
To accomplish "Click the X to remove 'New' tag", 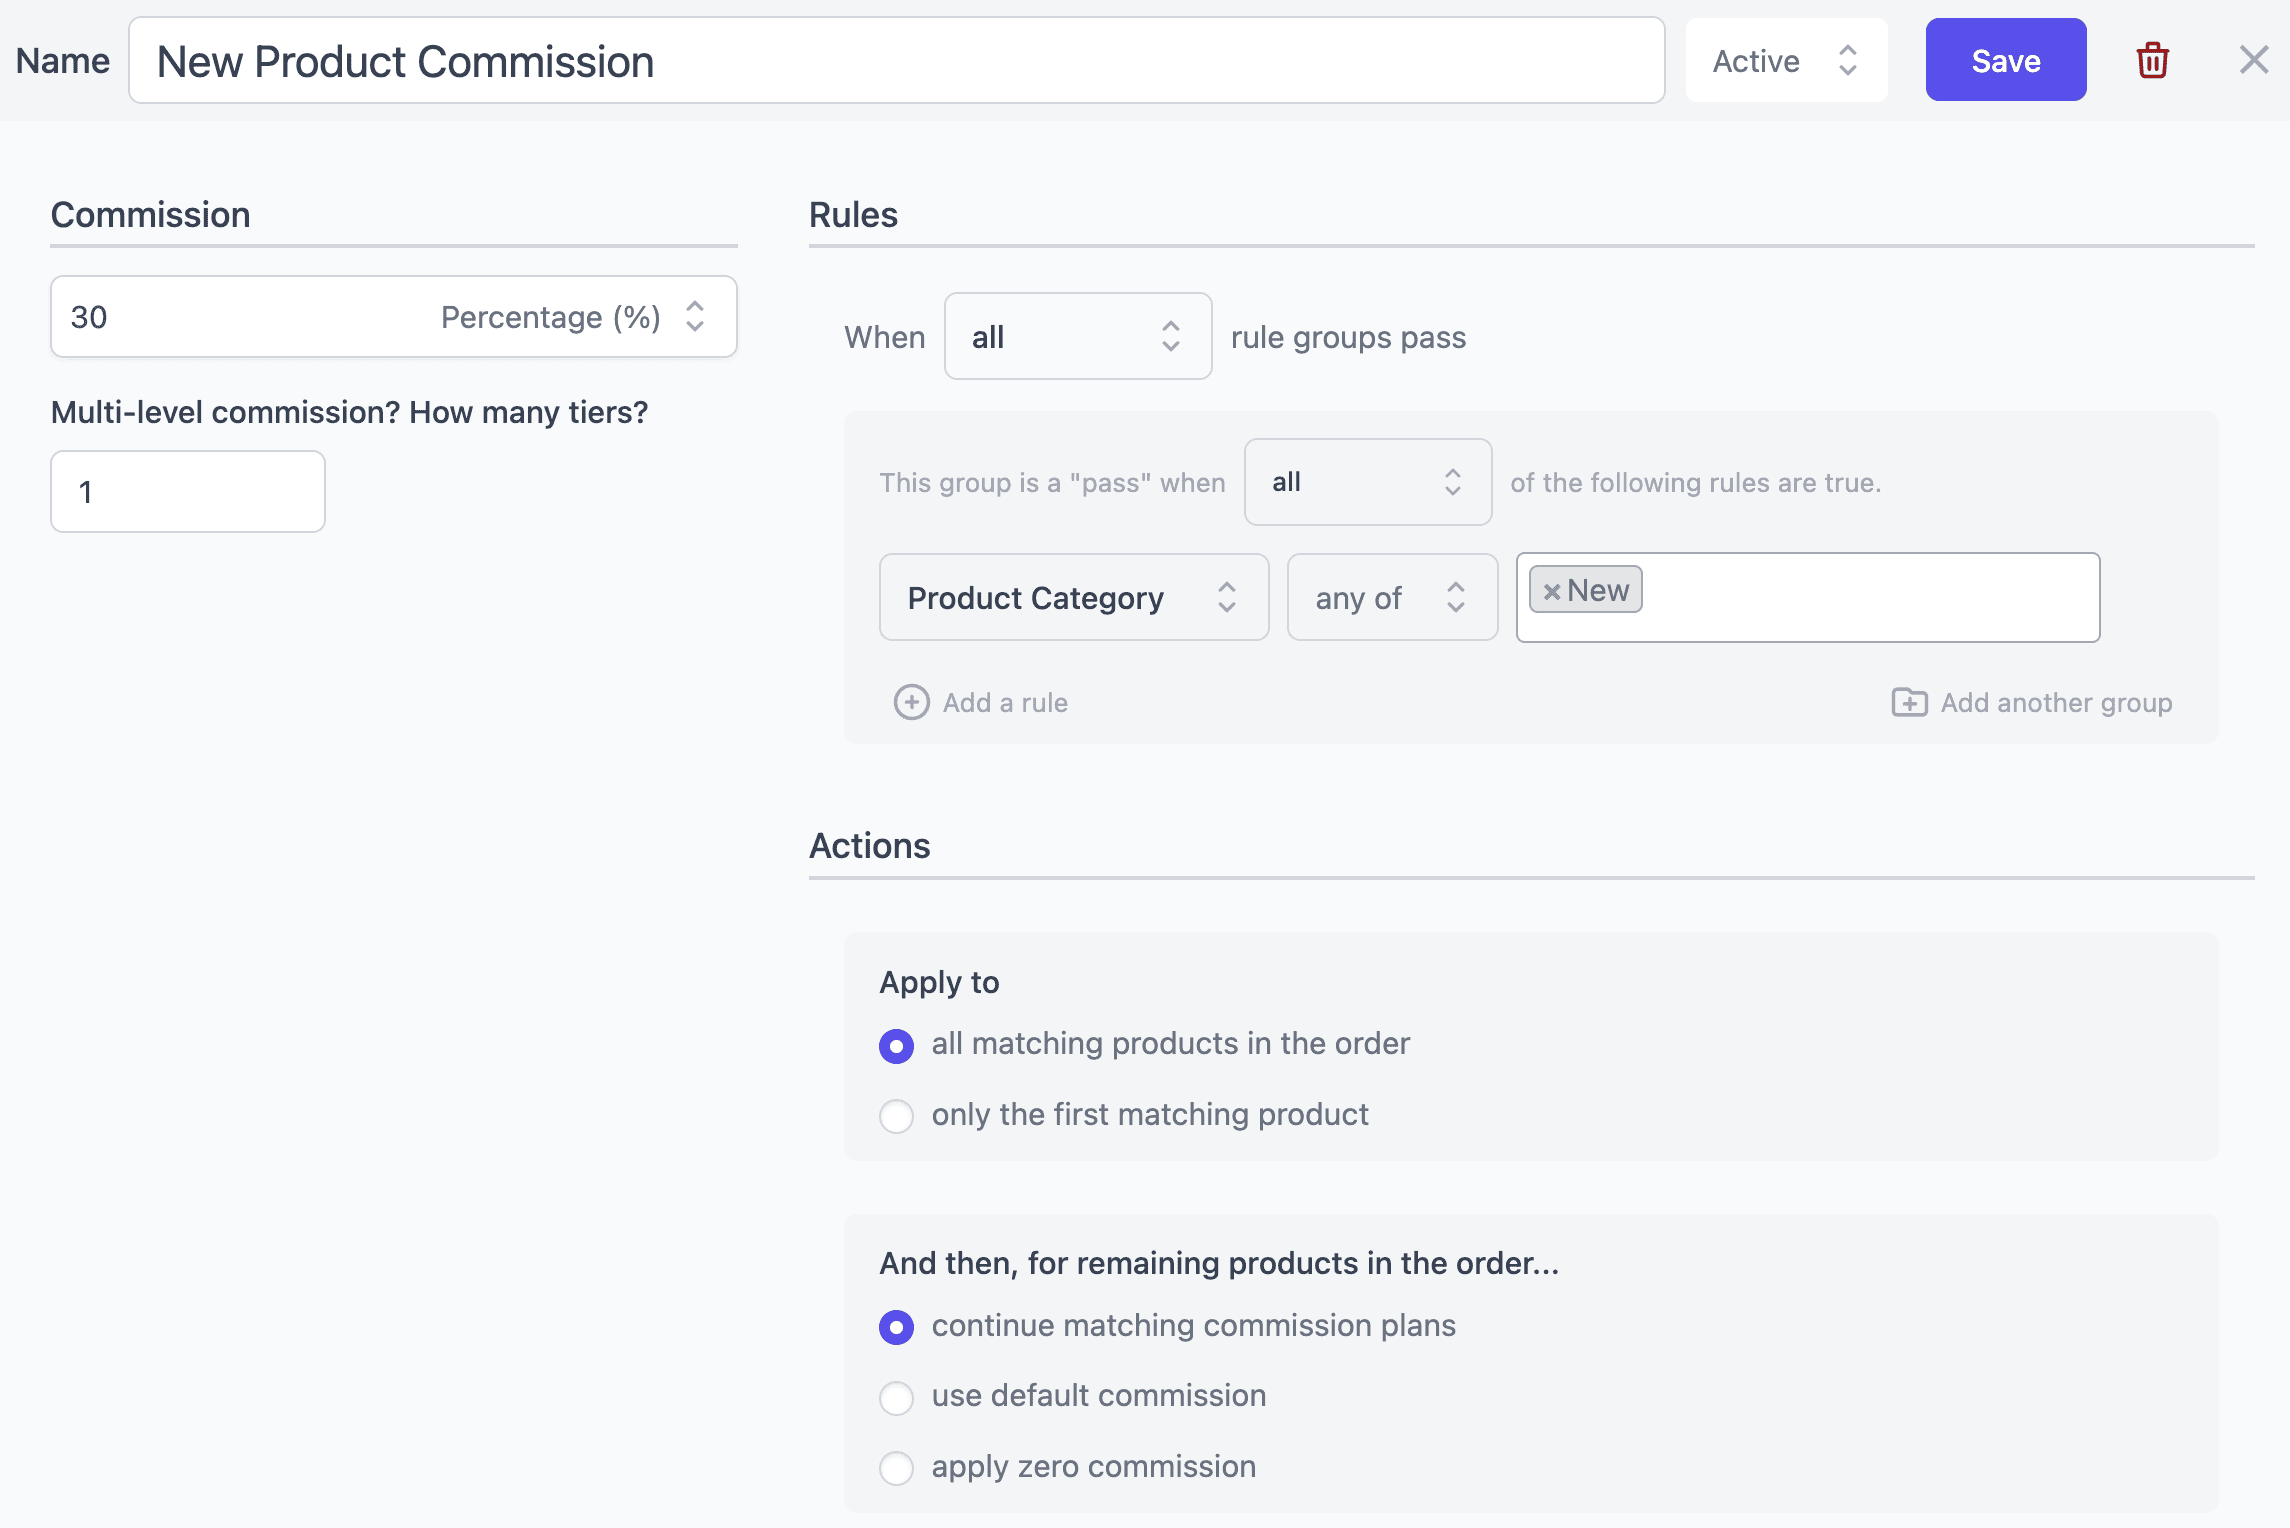I will [x=1550, y=592].
